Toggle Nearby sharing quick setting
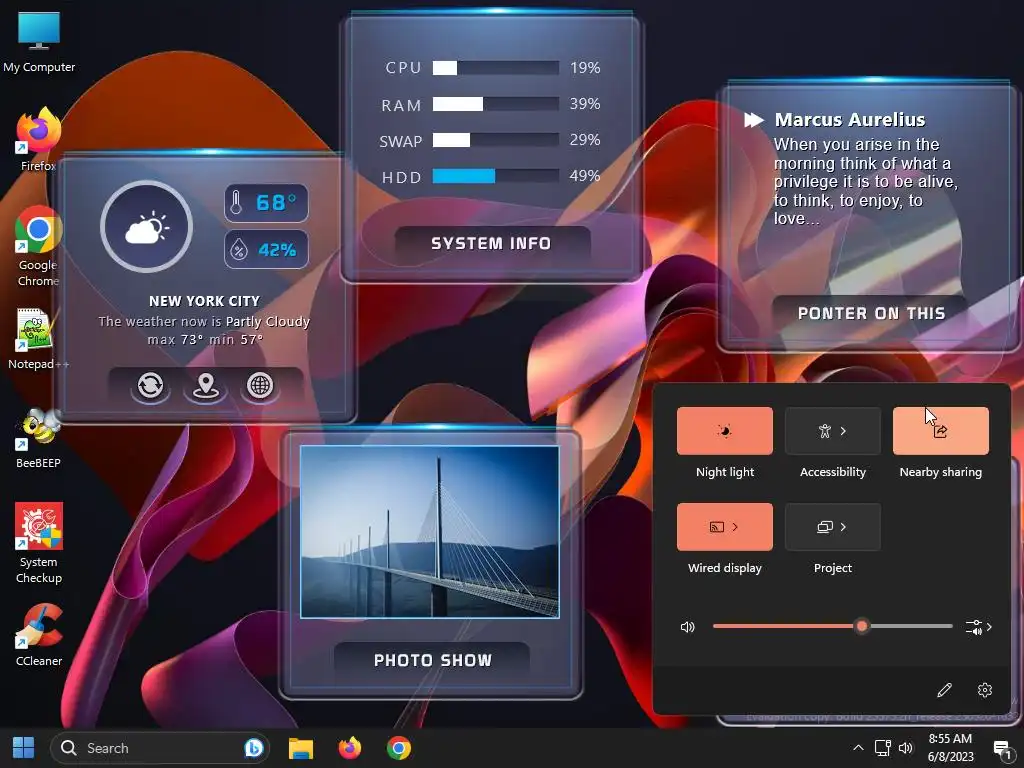This screenshot has height=768, width=1024. point(940,431)
